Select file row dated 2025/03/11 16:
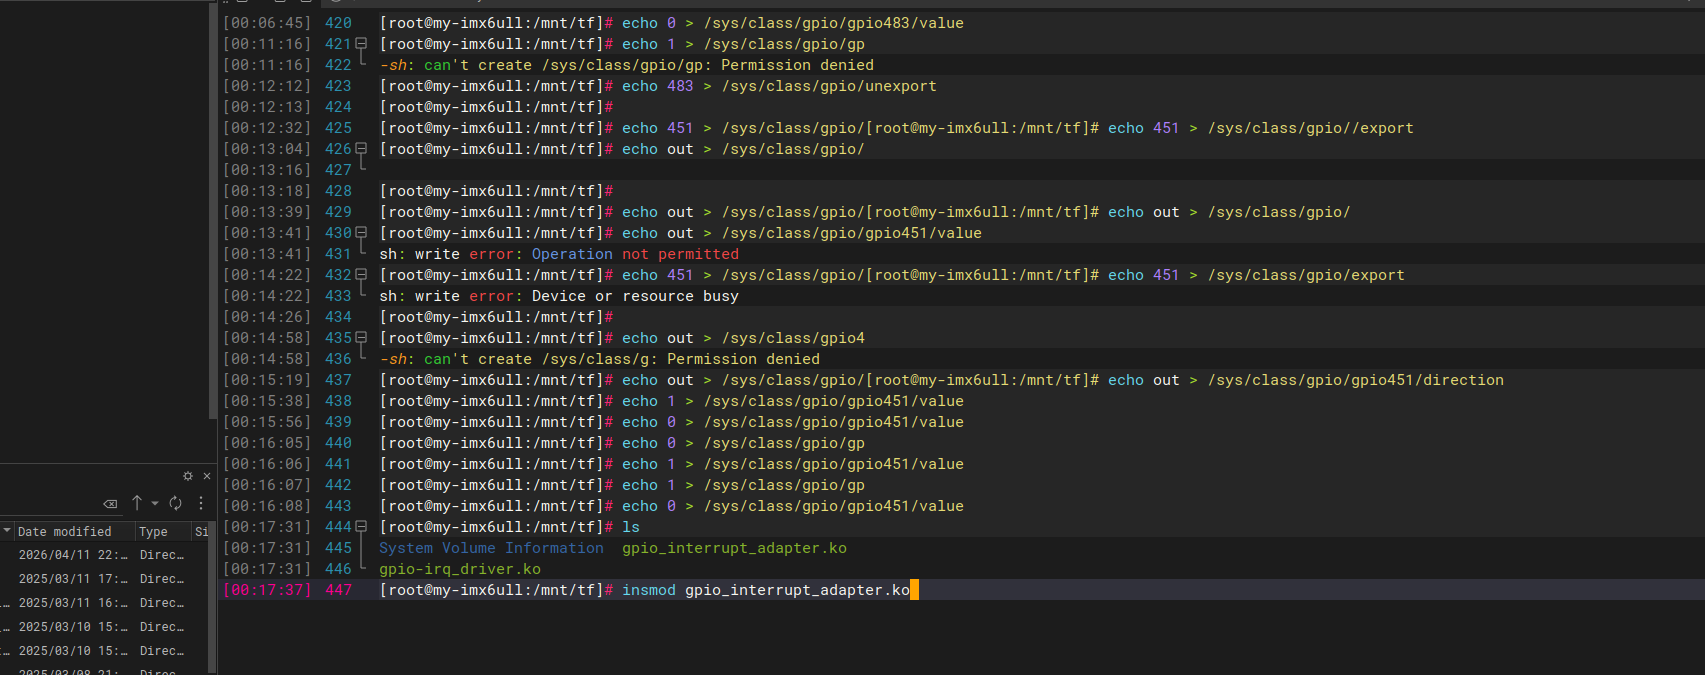The height and width of the screenshot is (675, 1705). 103,603
